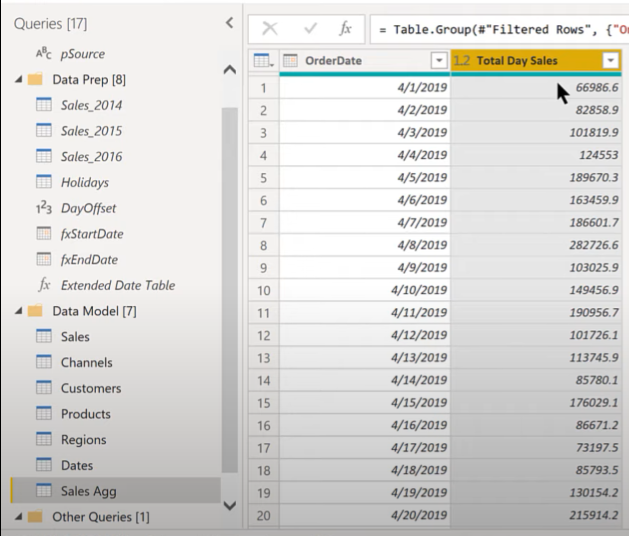Image resolution: width=629 pixels, height=536 pixels.
Task: Select the Regions query
Action: coord(83,440)
